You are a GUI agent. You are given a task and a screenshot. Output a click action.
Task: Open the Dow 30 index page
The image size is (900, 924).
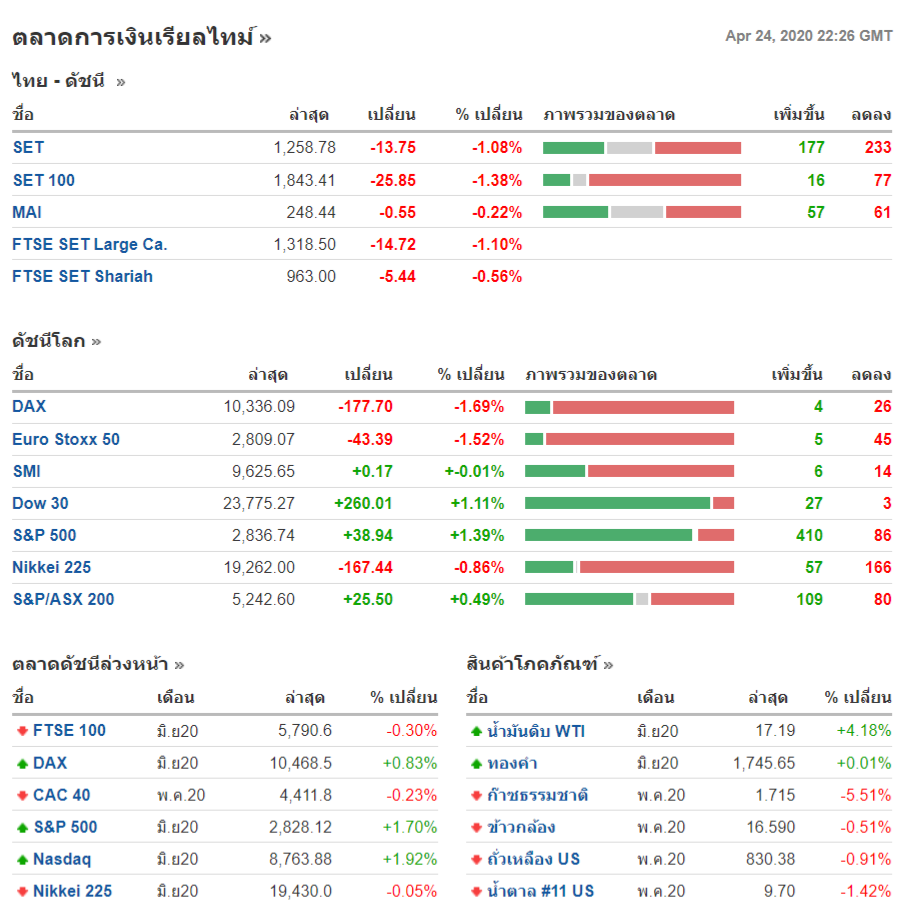click(40, 503)
